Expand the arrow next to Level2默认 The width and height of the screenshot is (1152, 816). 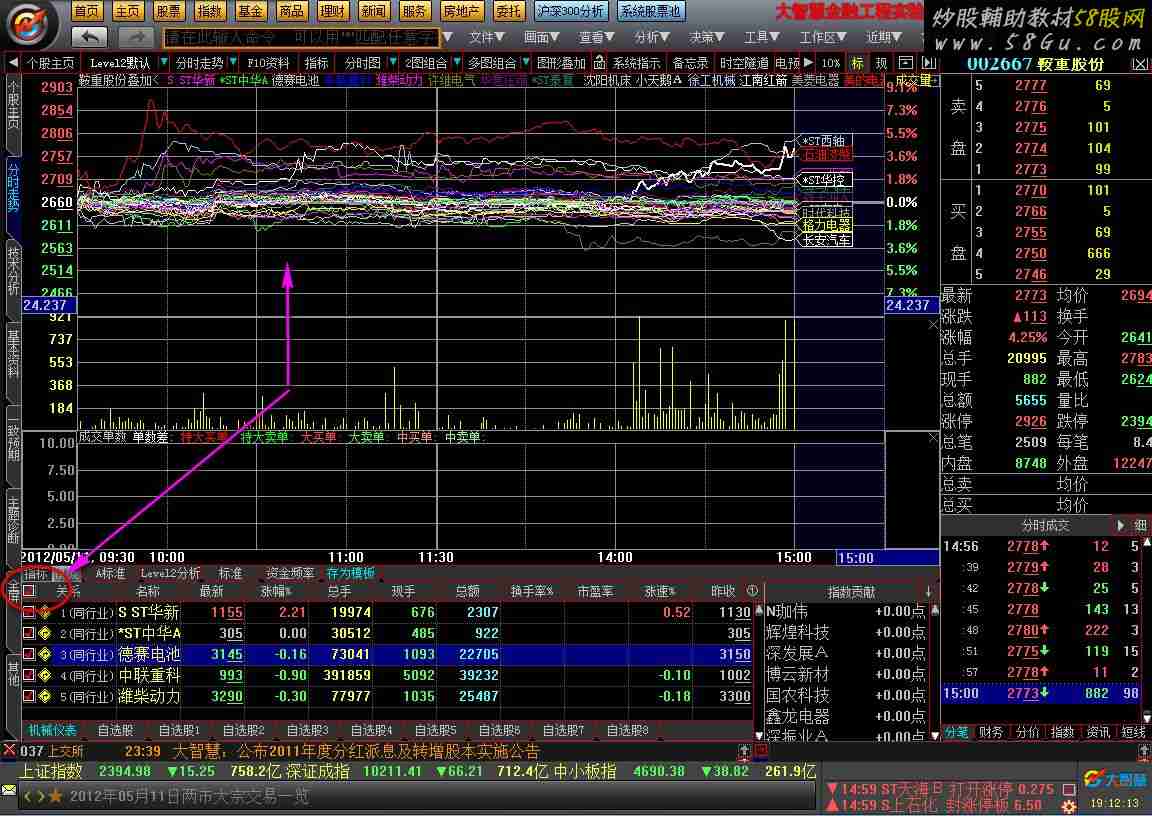163,63
